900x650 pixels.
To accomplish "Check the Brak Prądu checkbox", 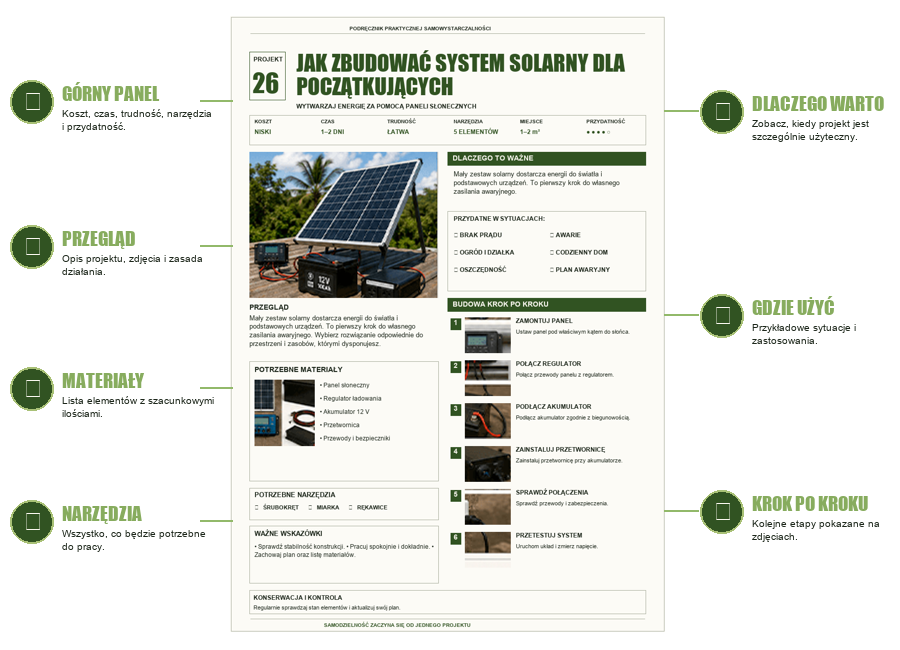I will coord(456,235).
